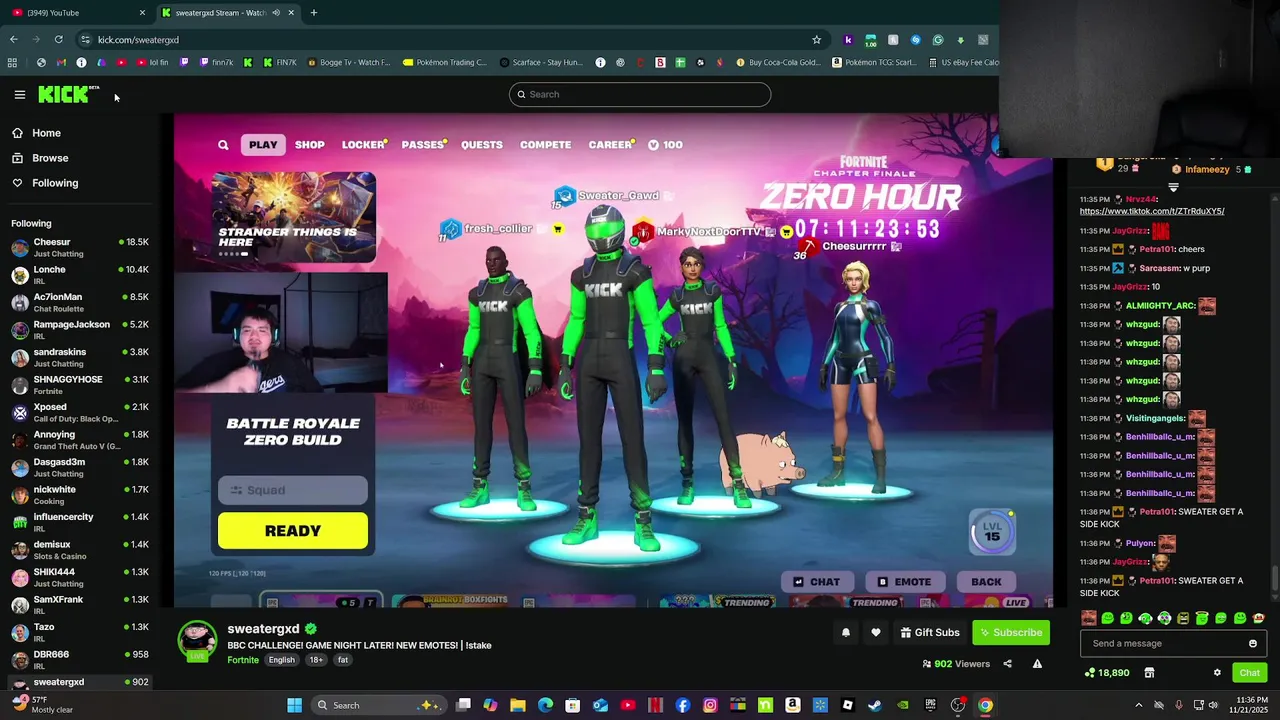The image size is (1280, 720).
Task: Open a new browser tab
Action: tap(313, 13)
